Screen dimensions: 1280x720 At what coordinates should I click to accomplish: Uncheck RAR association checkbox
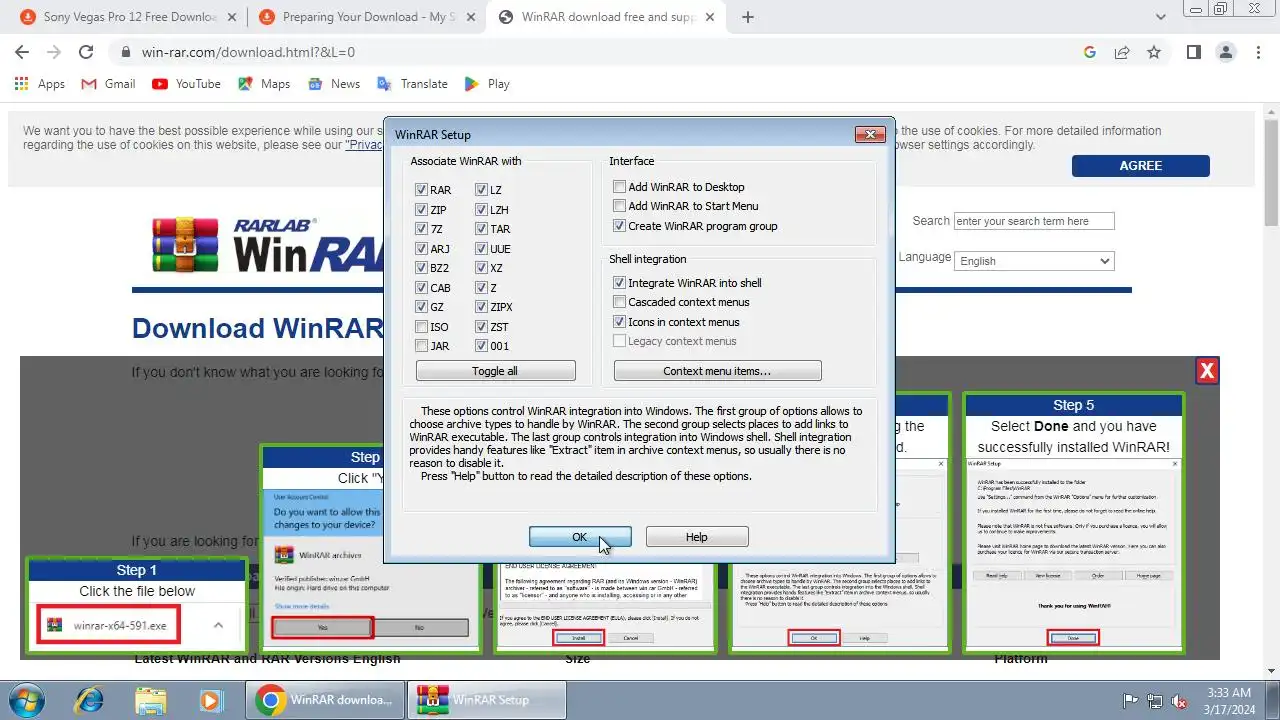click(422, 190)
